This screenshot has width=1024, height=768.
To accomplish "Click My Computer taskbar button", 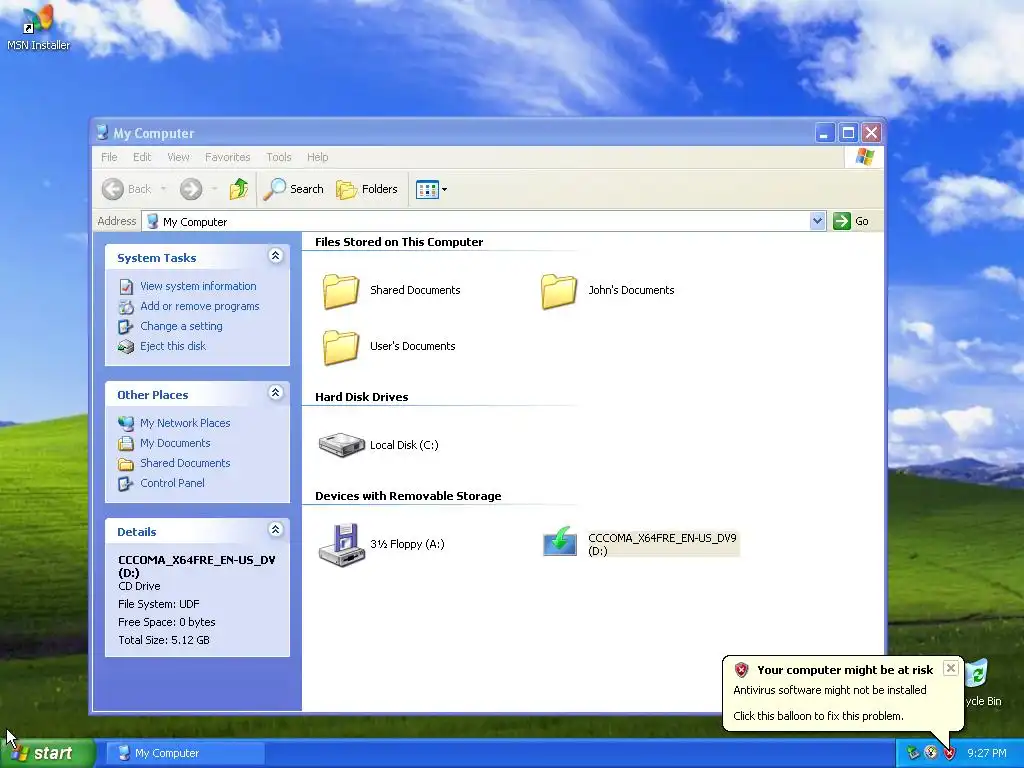I will click(185, 753).
